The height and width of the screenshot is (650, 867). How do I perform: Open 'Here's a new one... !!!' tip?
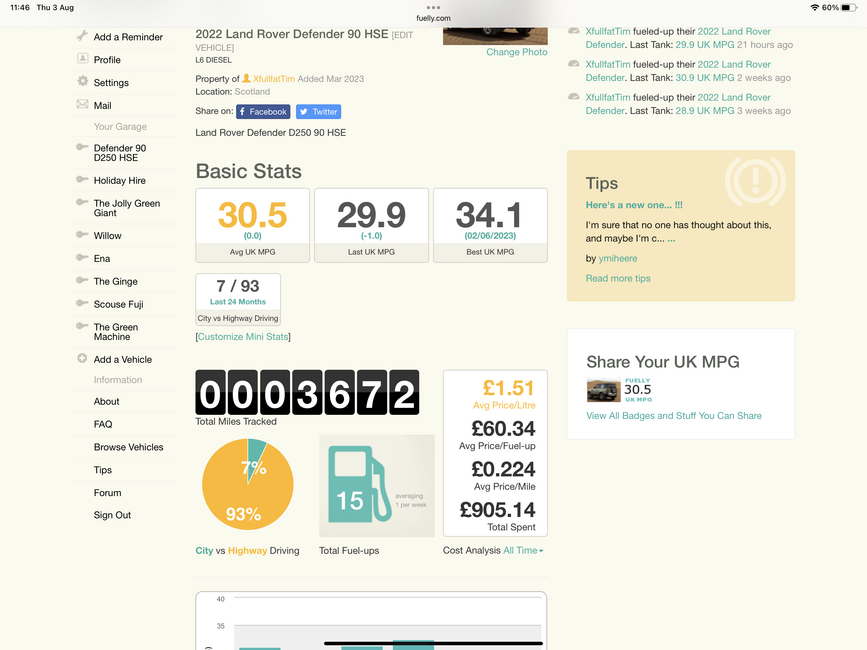634,205
